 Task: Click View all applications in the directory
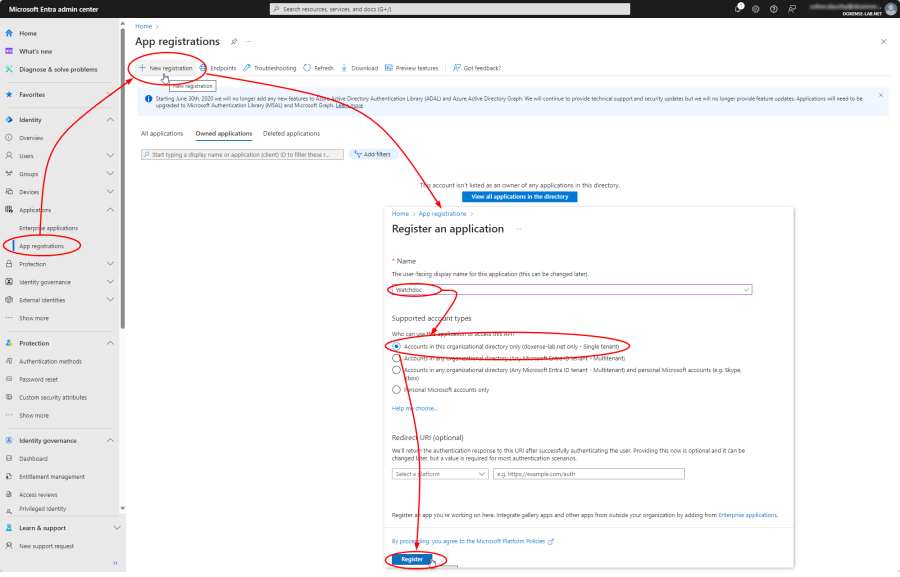pos(519,197)
